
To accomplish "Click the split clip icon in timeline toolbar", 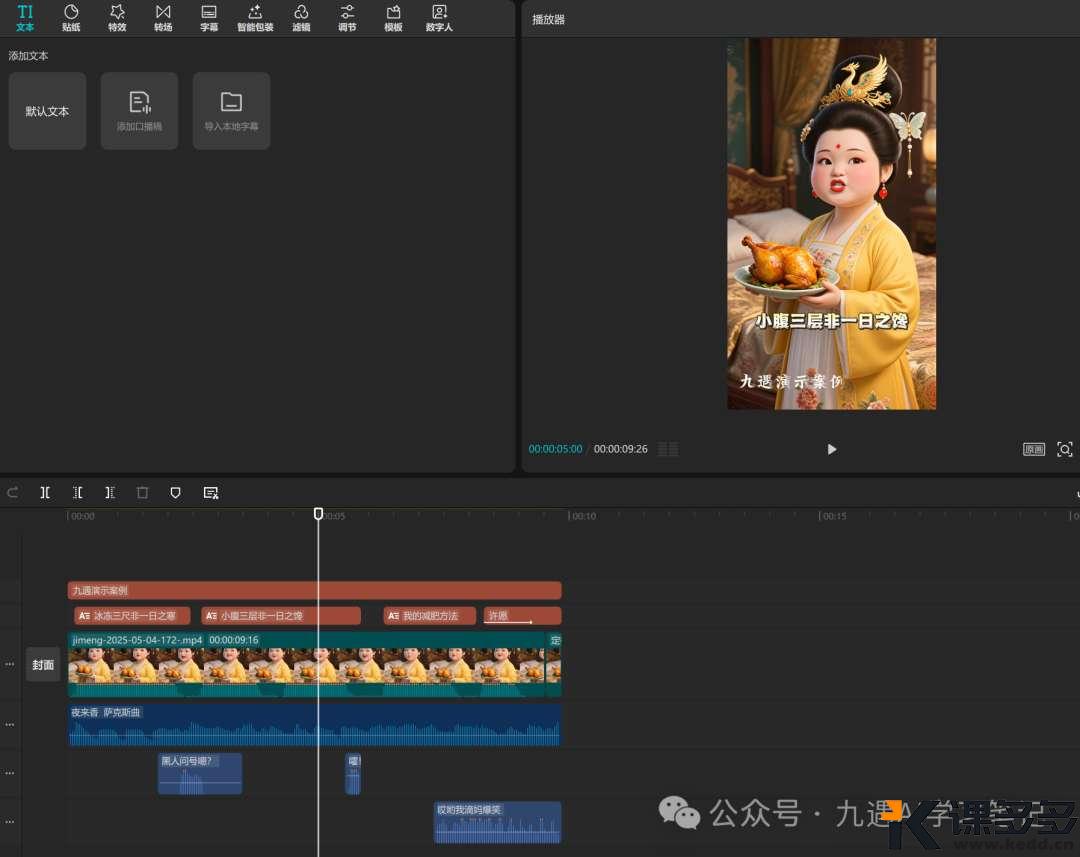I will point(45,492).
